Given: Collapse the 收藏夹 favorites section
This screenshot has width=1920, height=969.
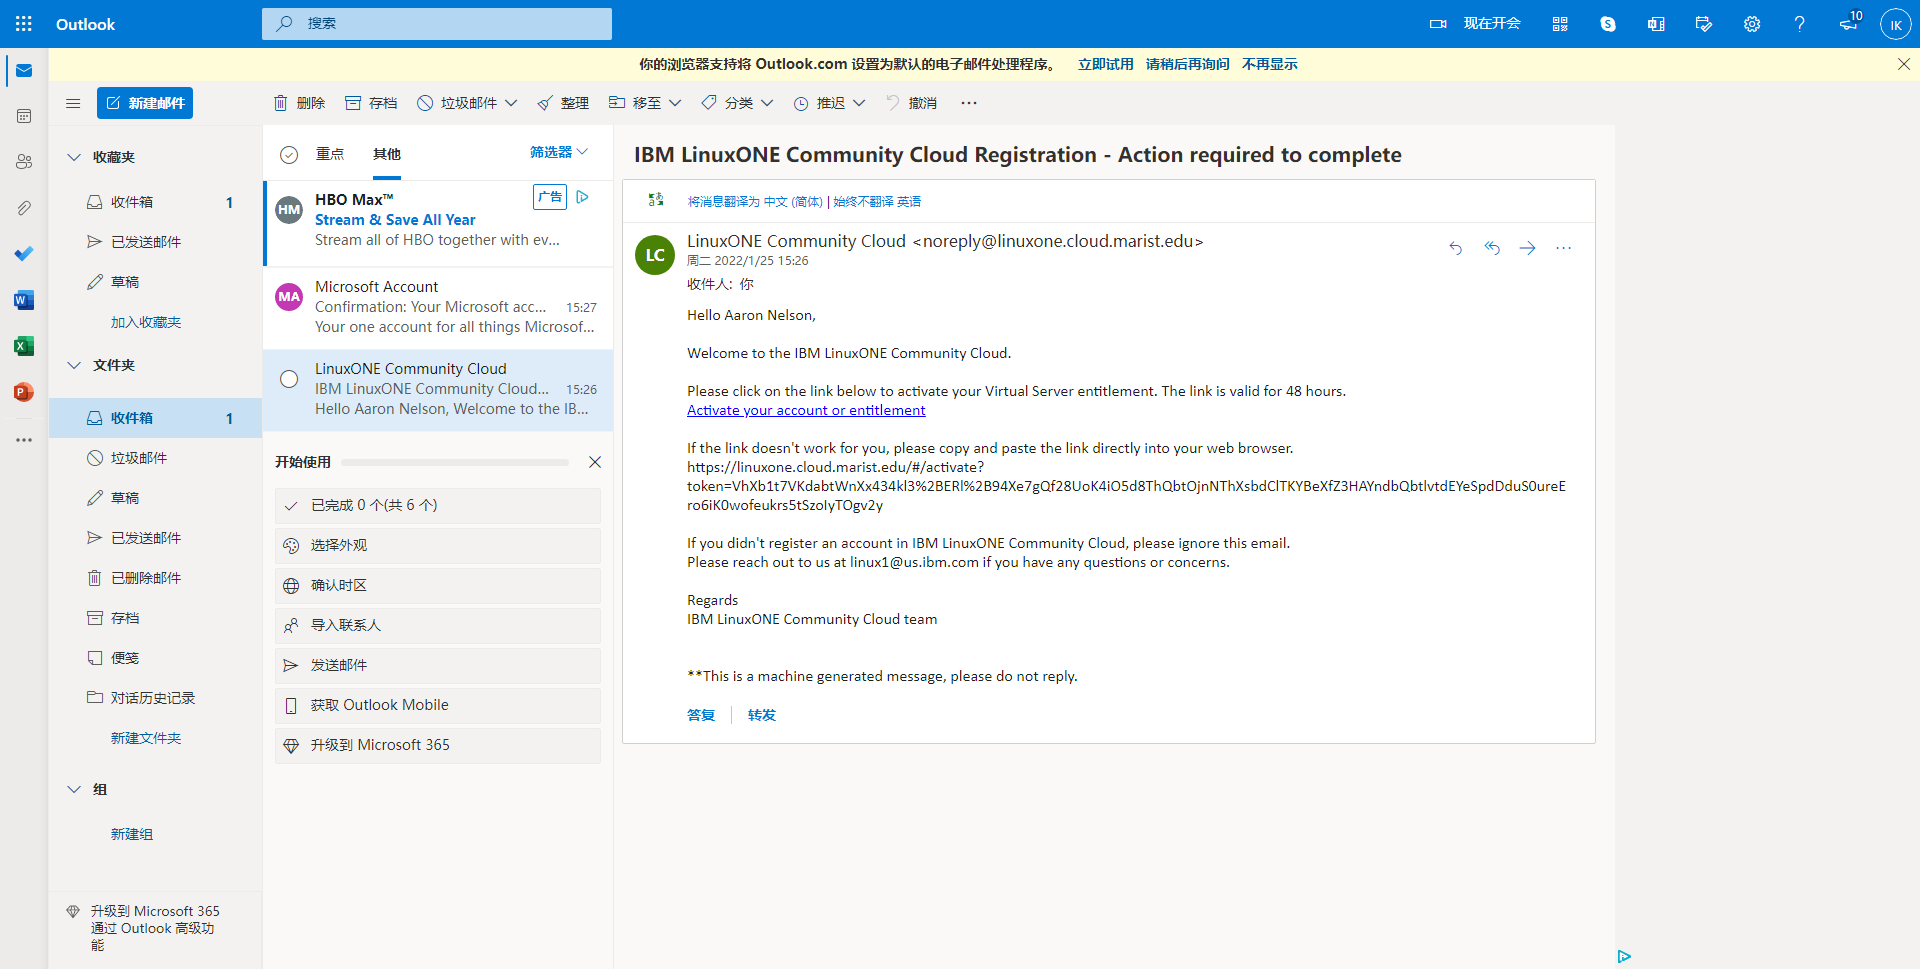Looking at the screenshot, I should coord(74,157).
